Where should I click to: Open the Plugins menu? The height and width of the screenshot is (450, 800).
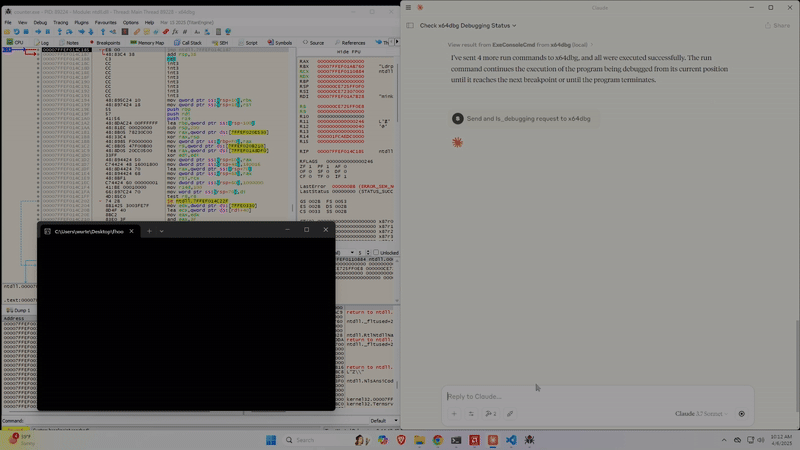(81, 22)
